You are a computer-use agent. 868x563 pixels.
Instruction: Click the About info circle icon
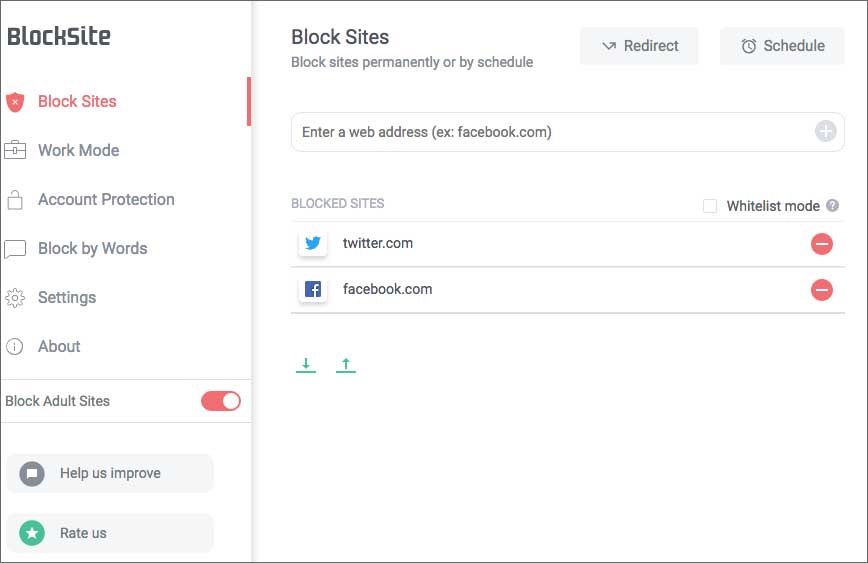[x=14, y=347]
